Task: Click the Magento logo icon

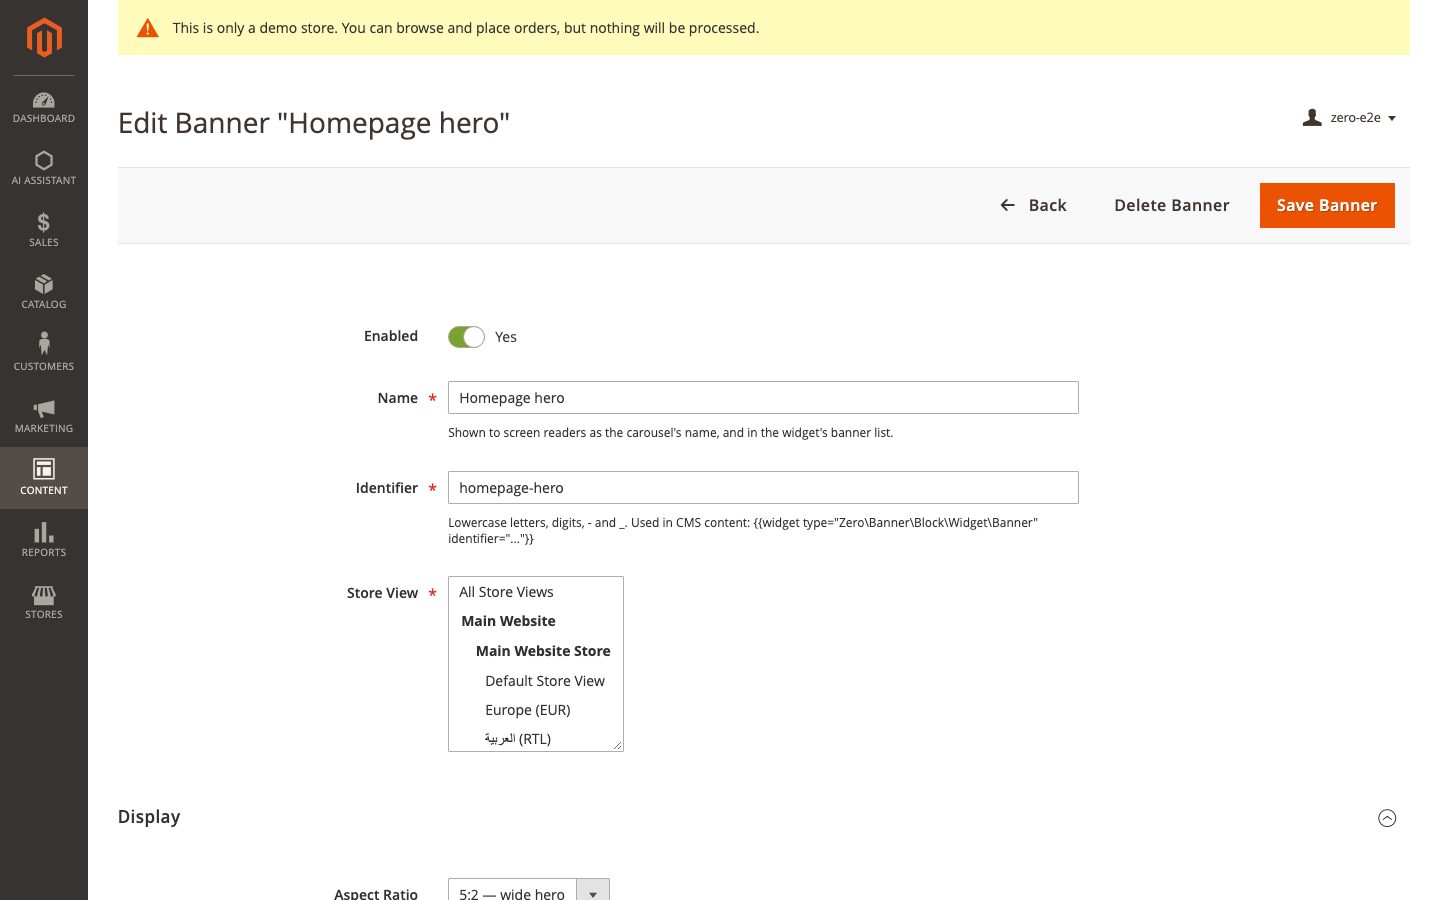Action: point(44,38)
